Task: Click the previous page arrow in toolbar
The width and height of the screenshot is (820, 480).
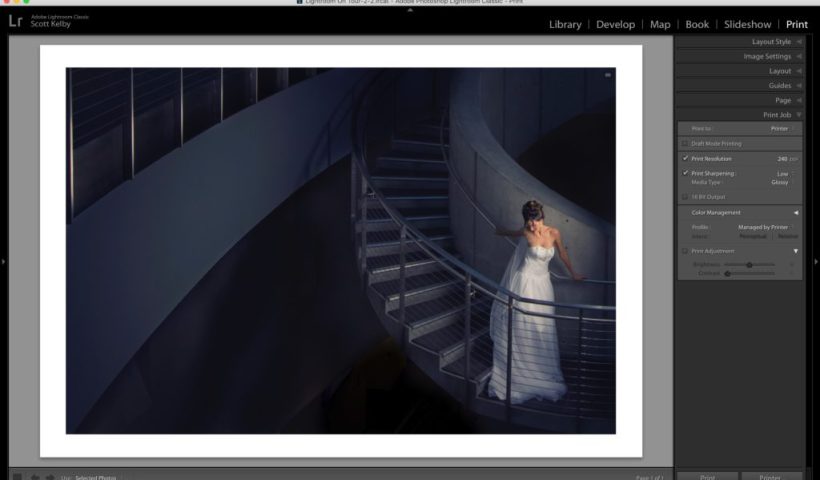Action: [34, 477]
